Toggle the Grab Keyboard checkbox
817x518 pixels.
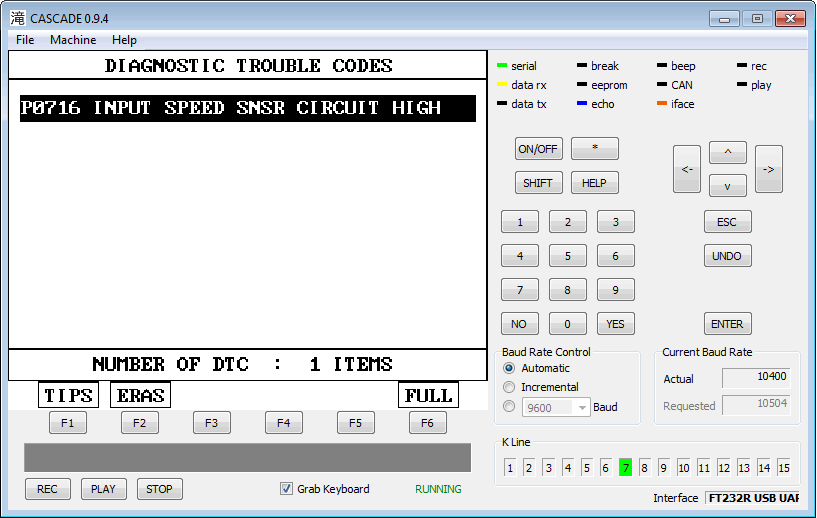pyautogui.click(x=287, y=489)
